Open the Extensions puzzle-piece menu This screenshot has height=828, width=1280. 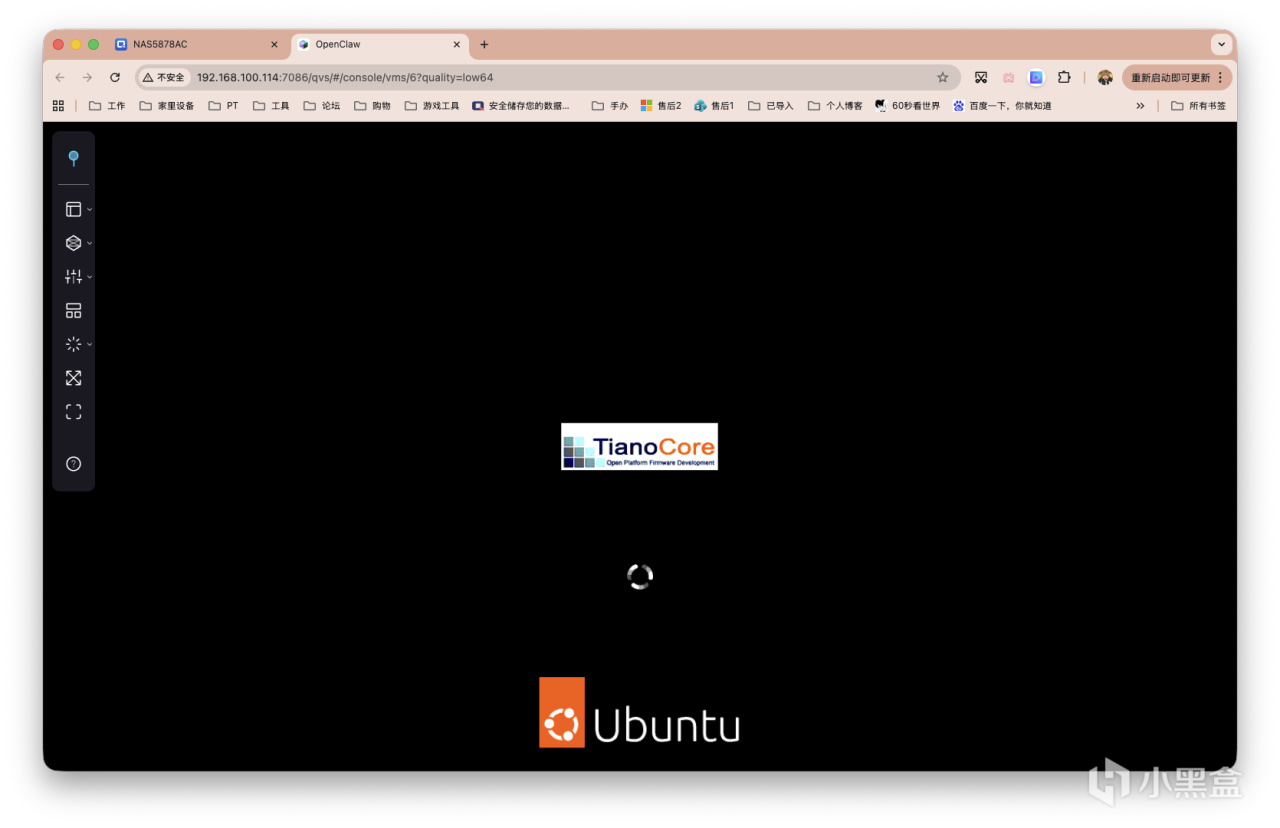tap(1064, 77)
